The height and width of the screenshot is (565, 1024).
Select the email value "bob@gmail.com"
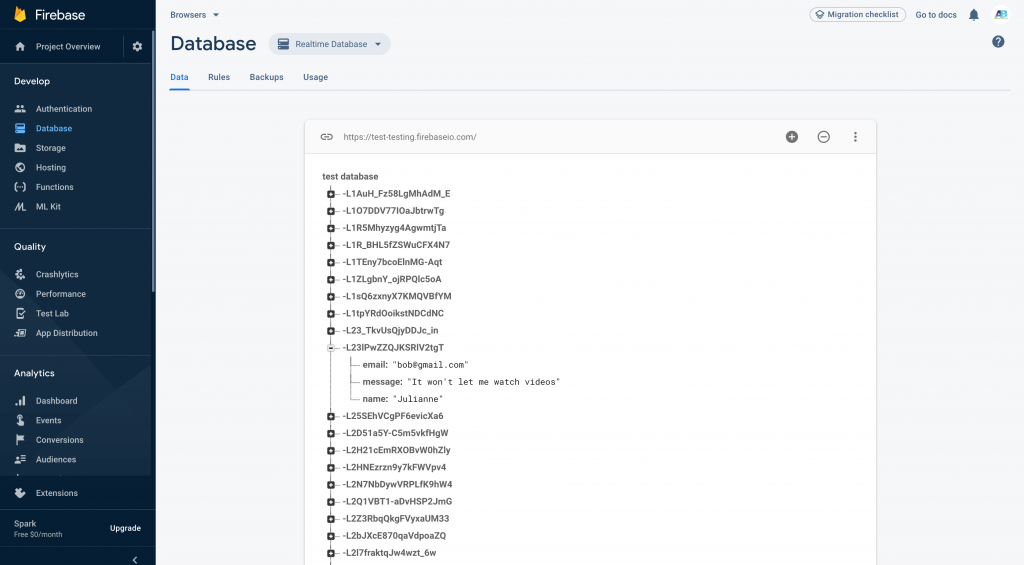coord(430,365)
